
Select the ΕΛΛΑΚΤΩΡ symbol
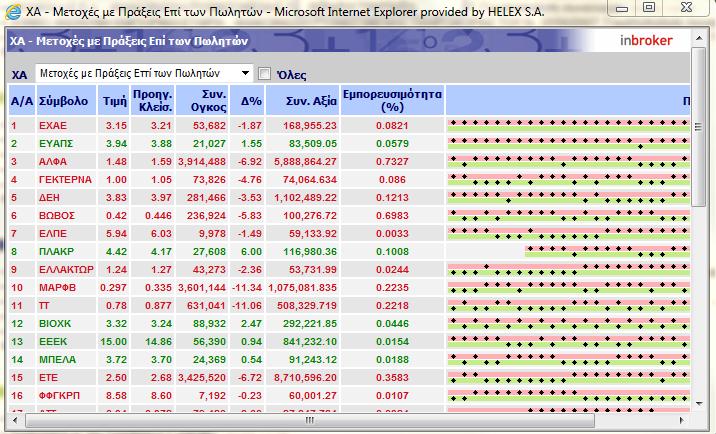click(x=66, y=270)
